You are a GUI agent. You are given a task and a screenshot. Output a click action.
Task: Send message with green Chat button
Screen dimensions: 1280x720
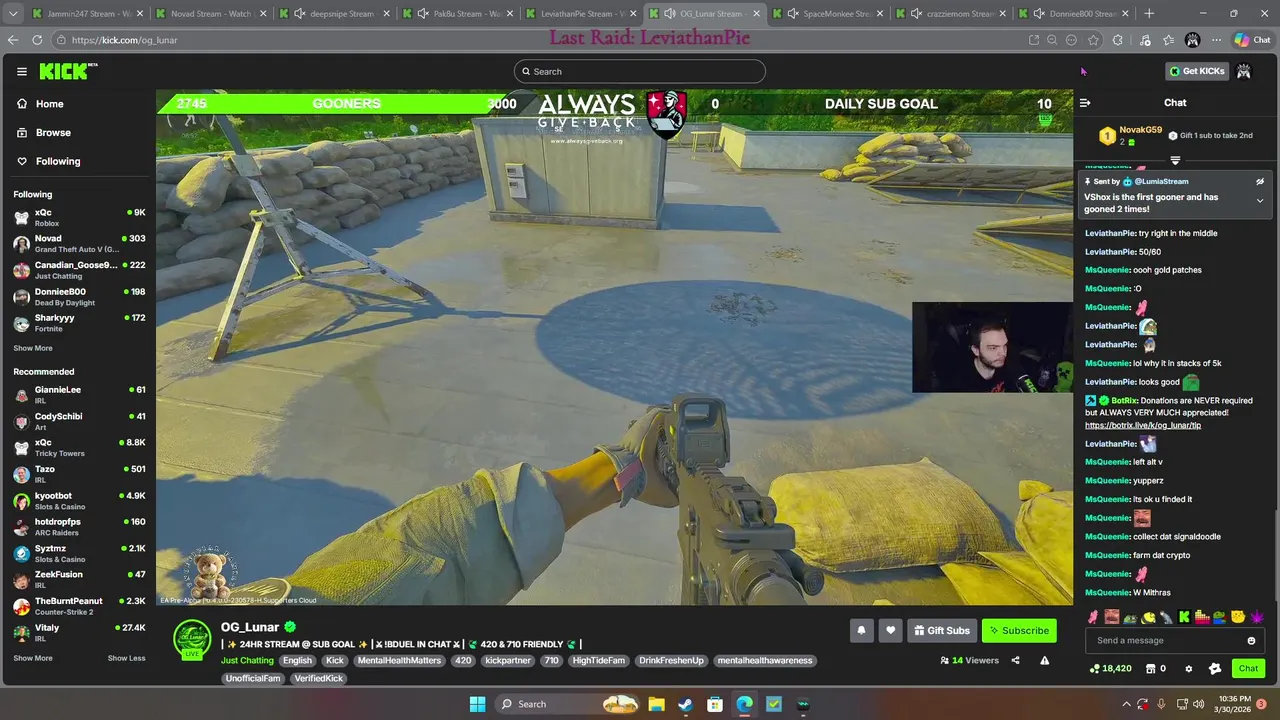1248,669
